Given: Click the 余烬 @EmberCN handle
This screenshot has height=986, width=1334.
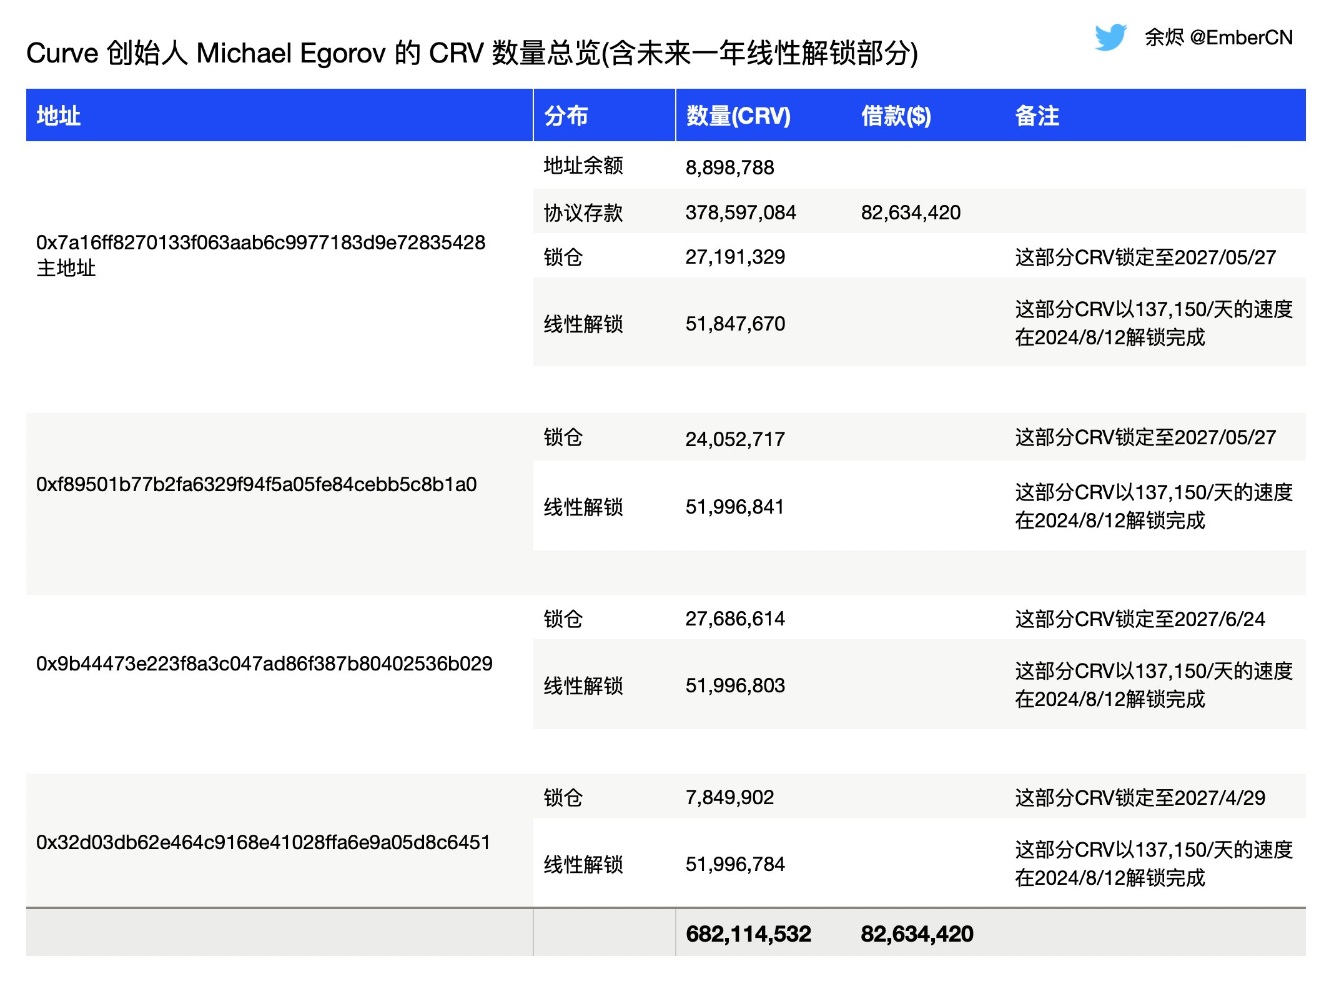Looking at the screenshot, I should 1218,38.
